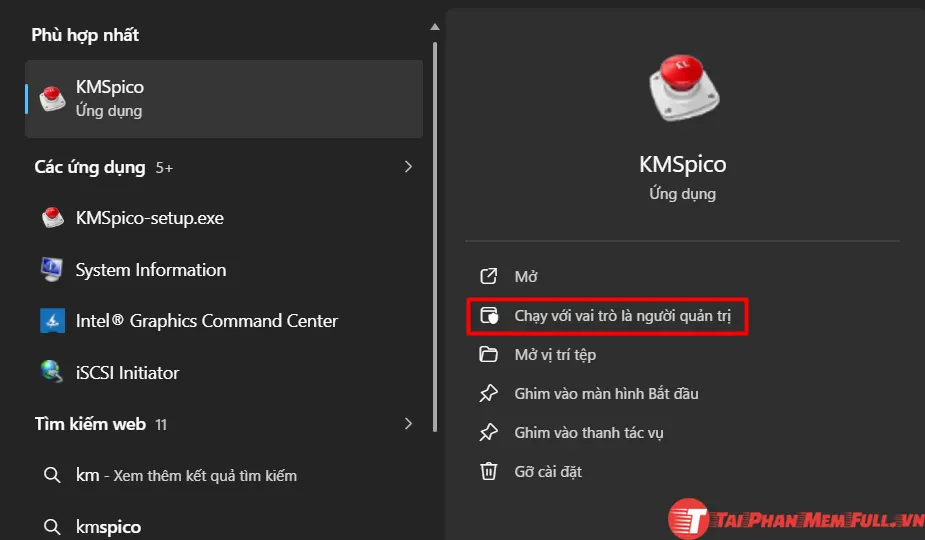Select the km web search suggestion

[x=224, y=475]
